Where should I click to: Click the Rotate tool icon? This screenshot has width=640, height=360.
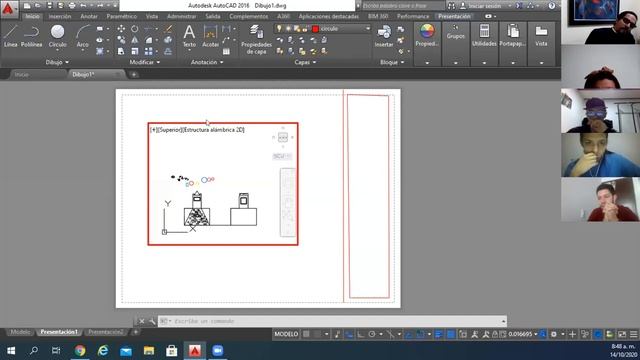click(134, 29)
